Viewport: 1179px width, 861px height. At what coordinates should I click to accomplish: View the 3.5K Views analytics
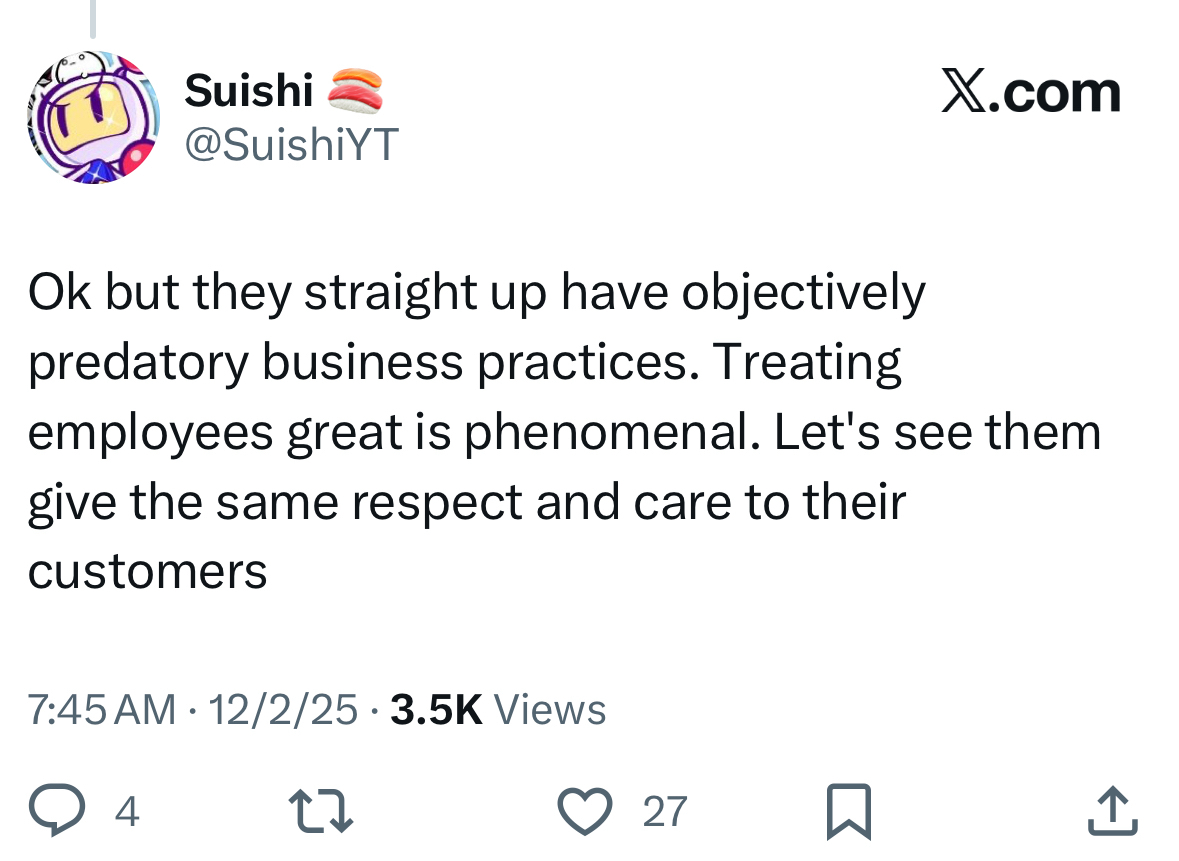pos(497,709)
